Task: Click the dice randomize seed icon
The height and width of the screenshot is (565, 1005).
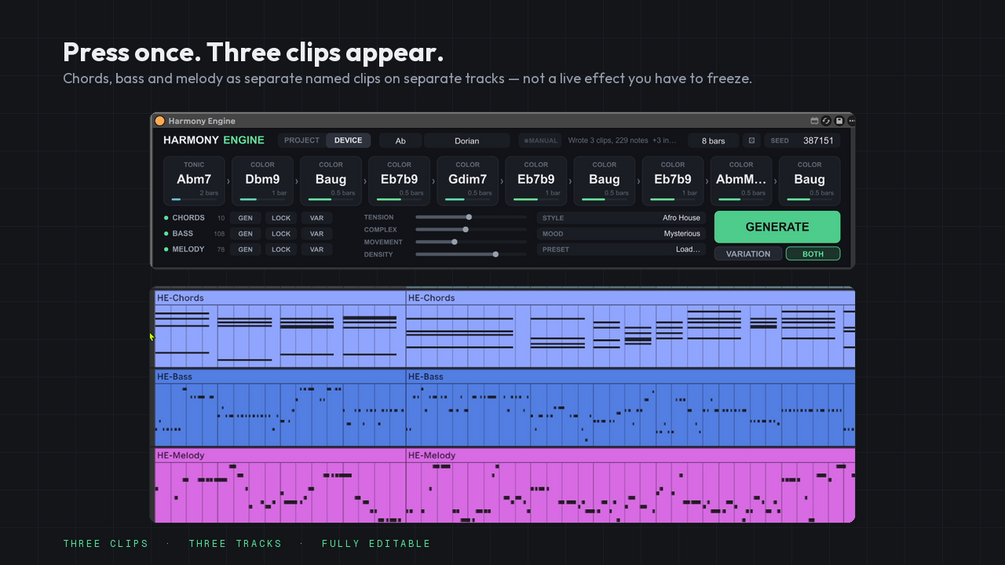Action: (751, 140)
